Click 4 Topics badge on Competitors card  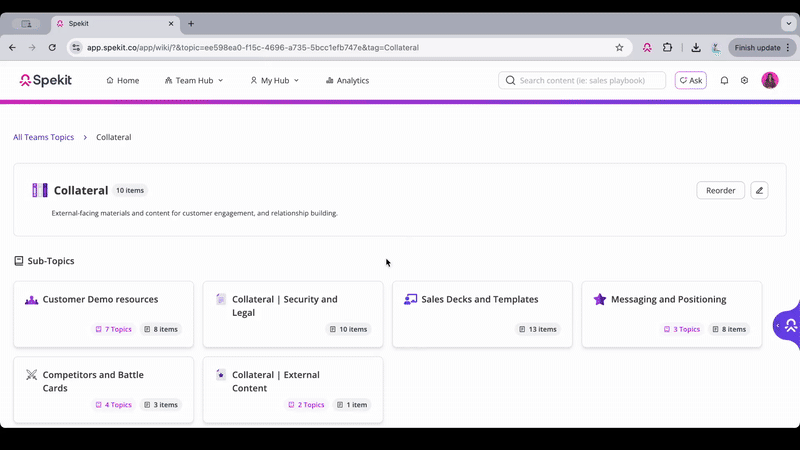(113, 405)
